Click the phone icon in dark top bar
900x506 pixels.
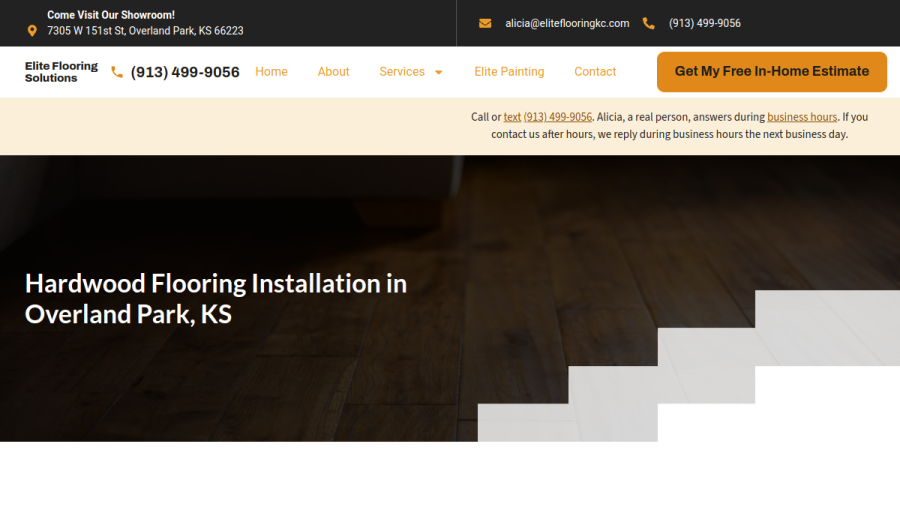[x=649, y=24]
